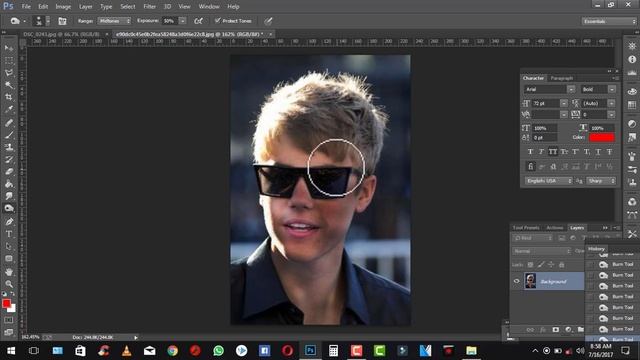Select the Burn tool in the left toolbar
This screenshot has width=640, height=360.
9,208
